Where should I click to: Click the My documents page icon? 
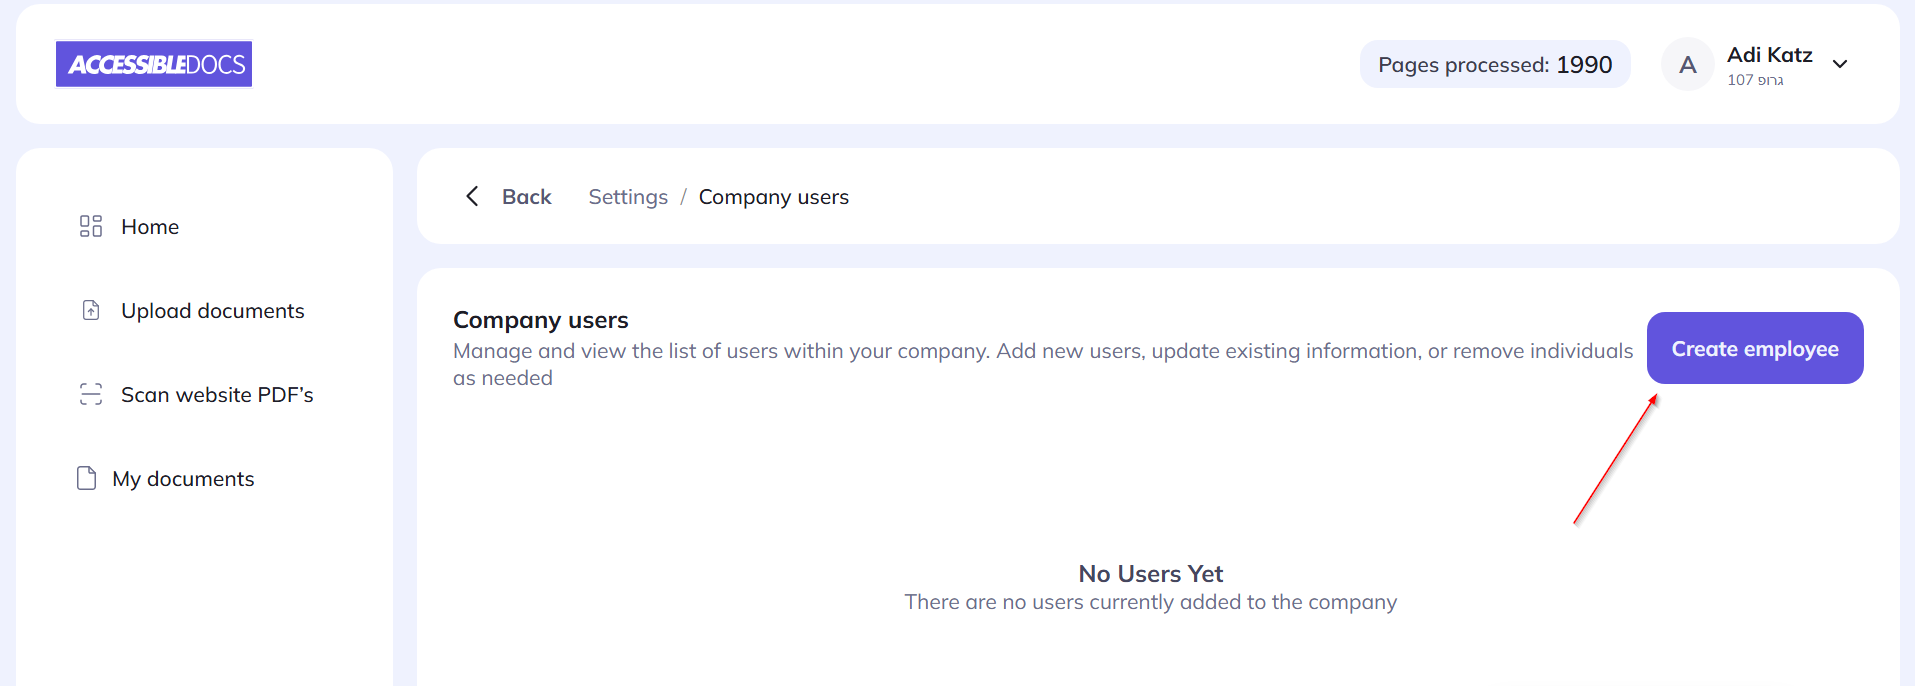point(87,478)
